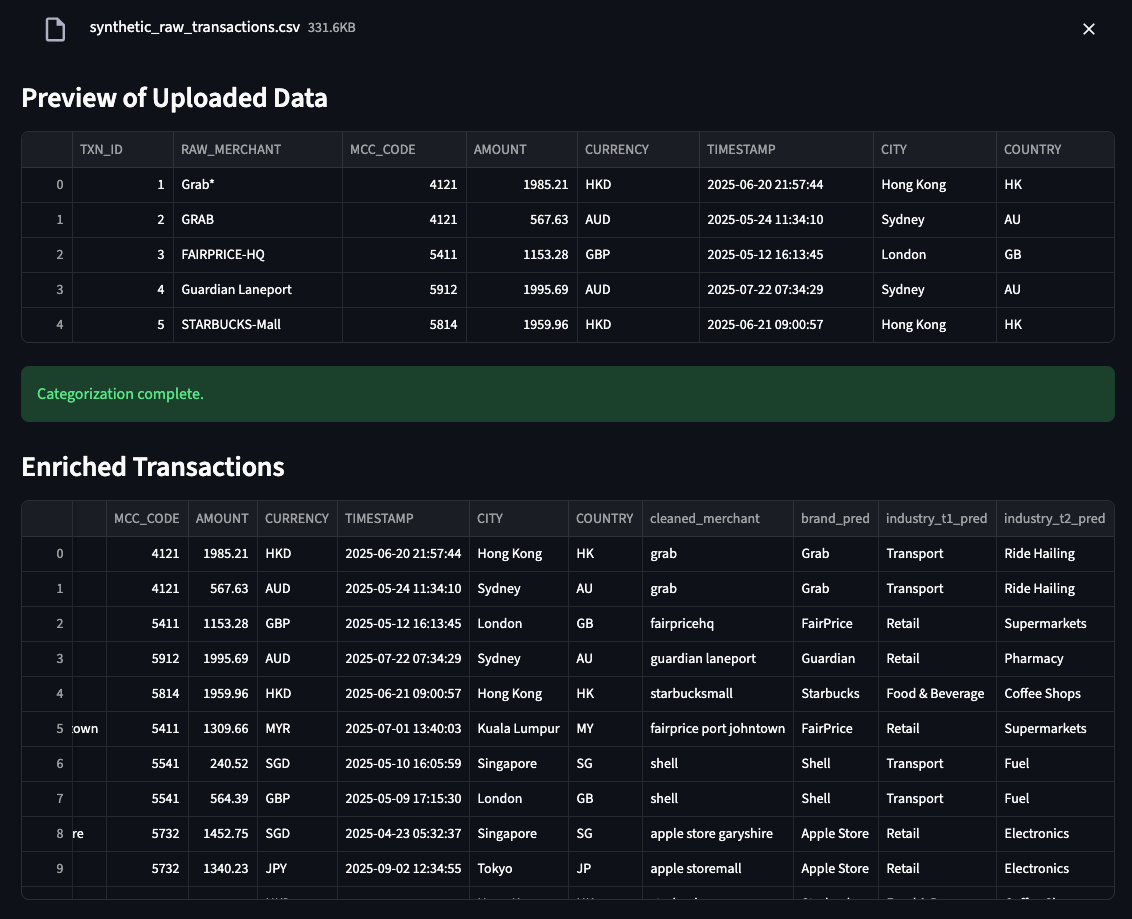Click the industry_t1_pred column header
Screen dimensions: 1132x919
[936, 518]
